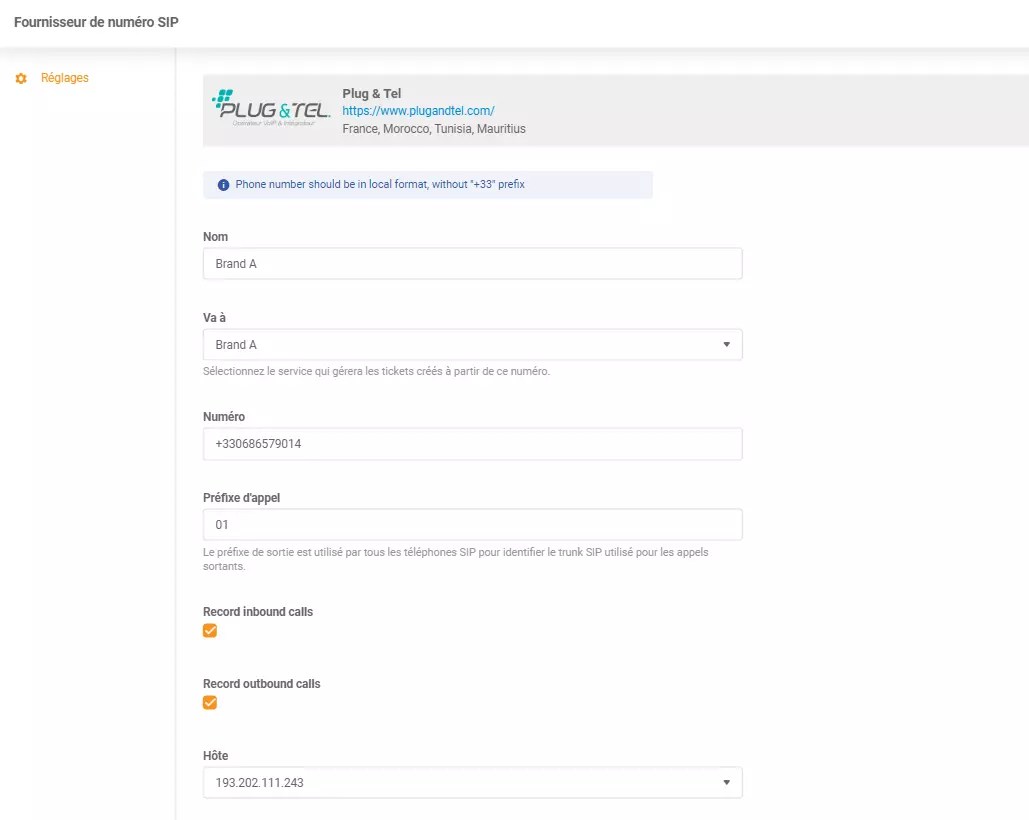Open the plugandtel.com website link
Viewport: 1029px width, 820px height.
tap(417, 111)
